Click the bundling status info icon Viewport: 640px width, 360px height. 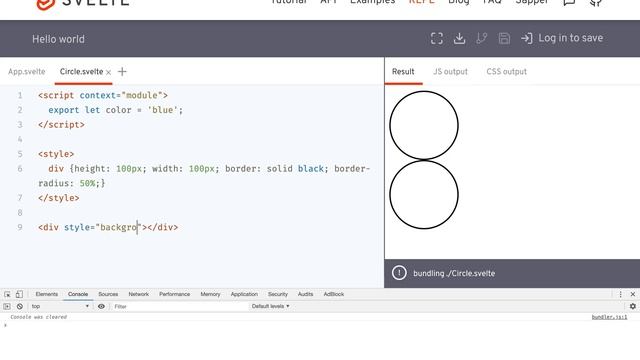pos(399,273)
